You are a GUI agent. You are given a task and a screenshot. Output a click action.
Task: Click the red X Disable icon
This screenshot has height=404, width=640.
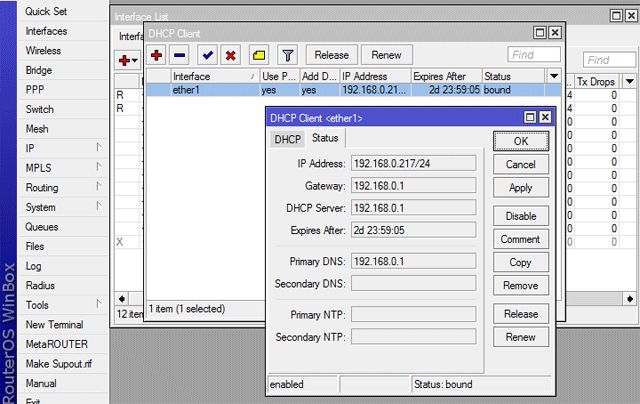click(231, 55)
